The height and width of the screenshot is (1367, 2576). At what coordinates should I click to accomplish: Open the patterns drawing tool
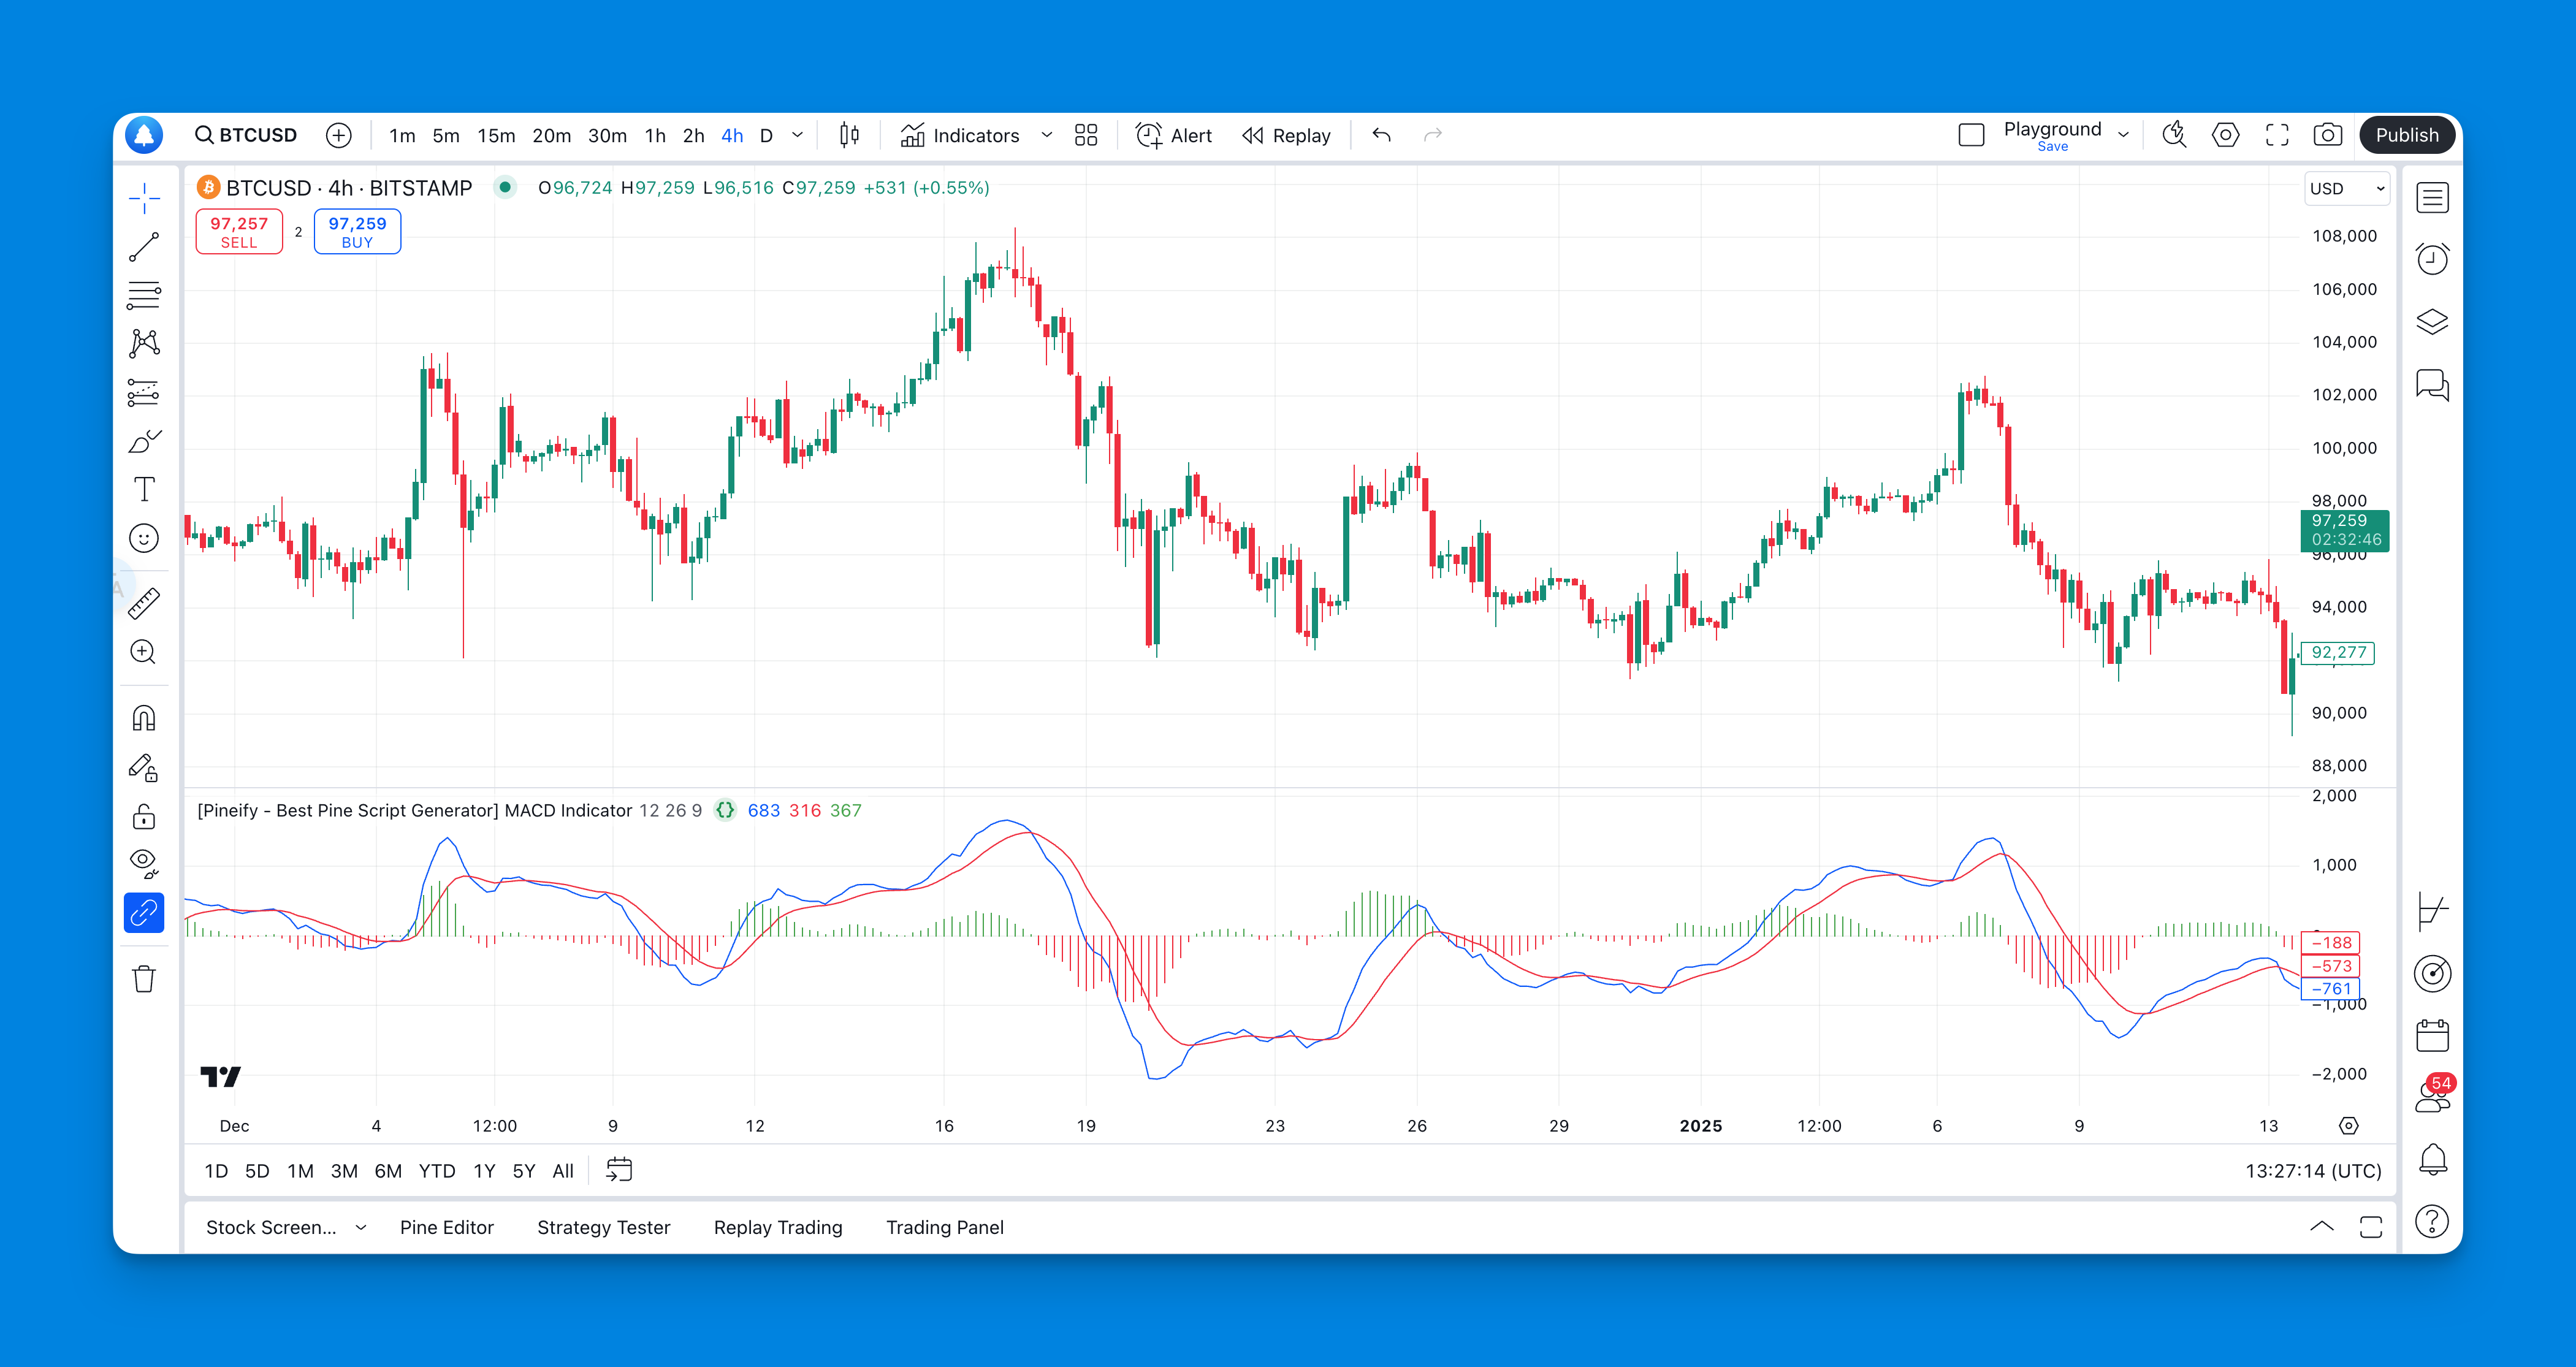144,344
